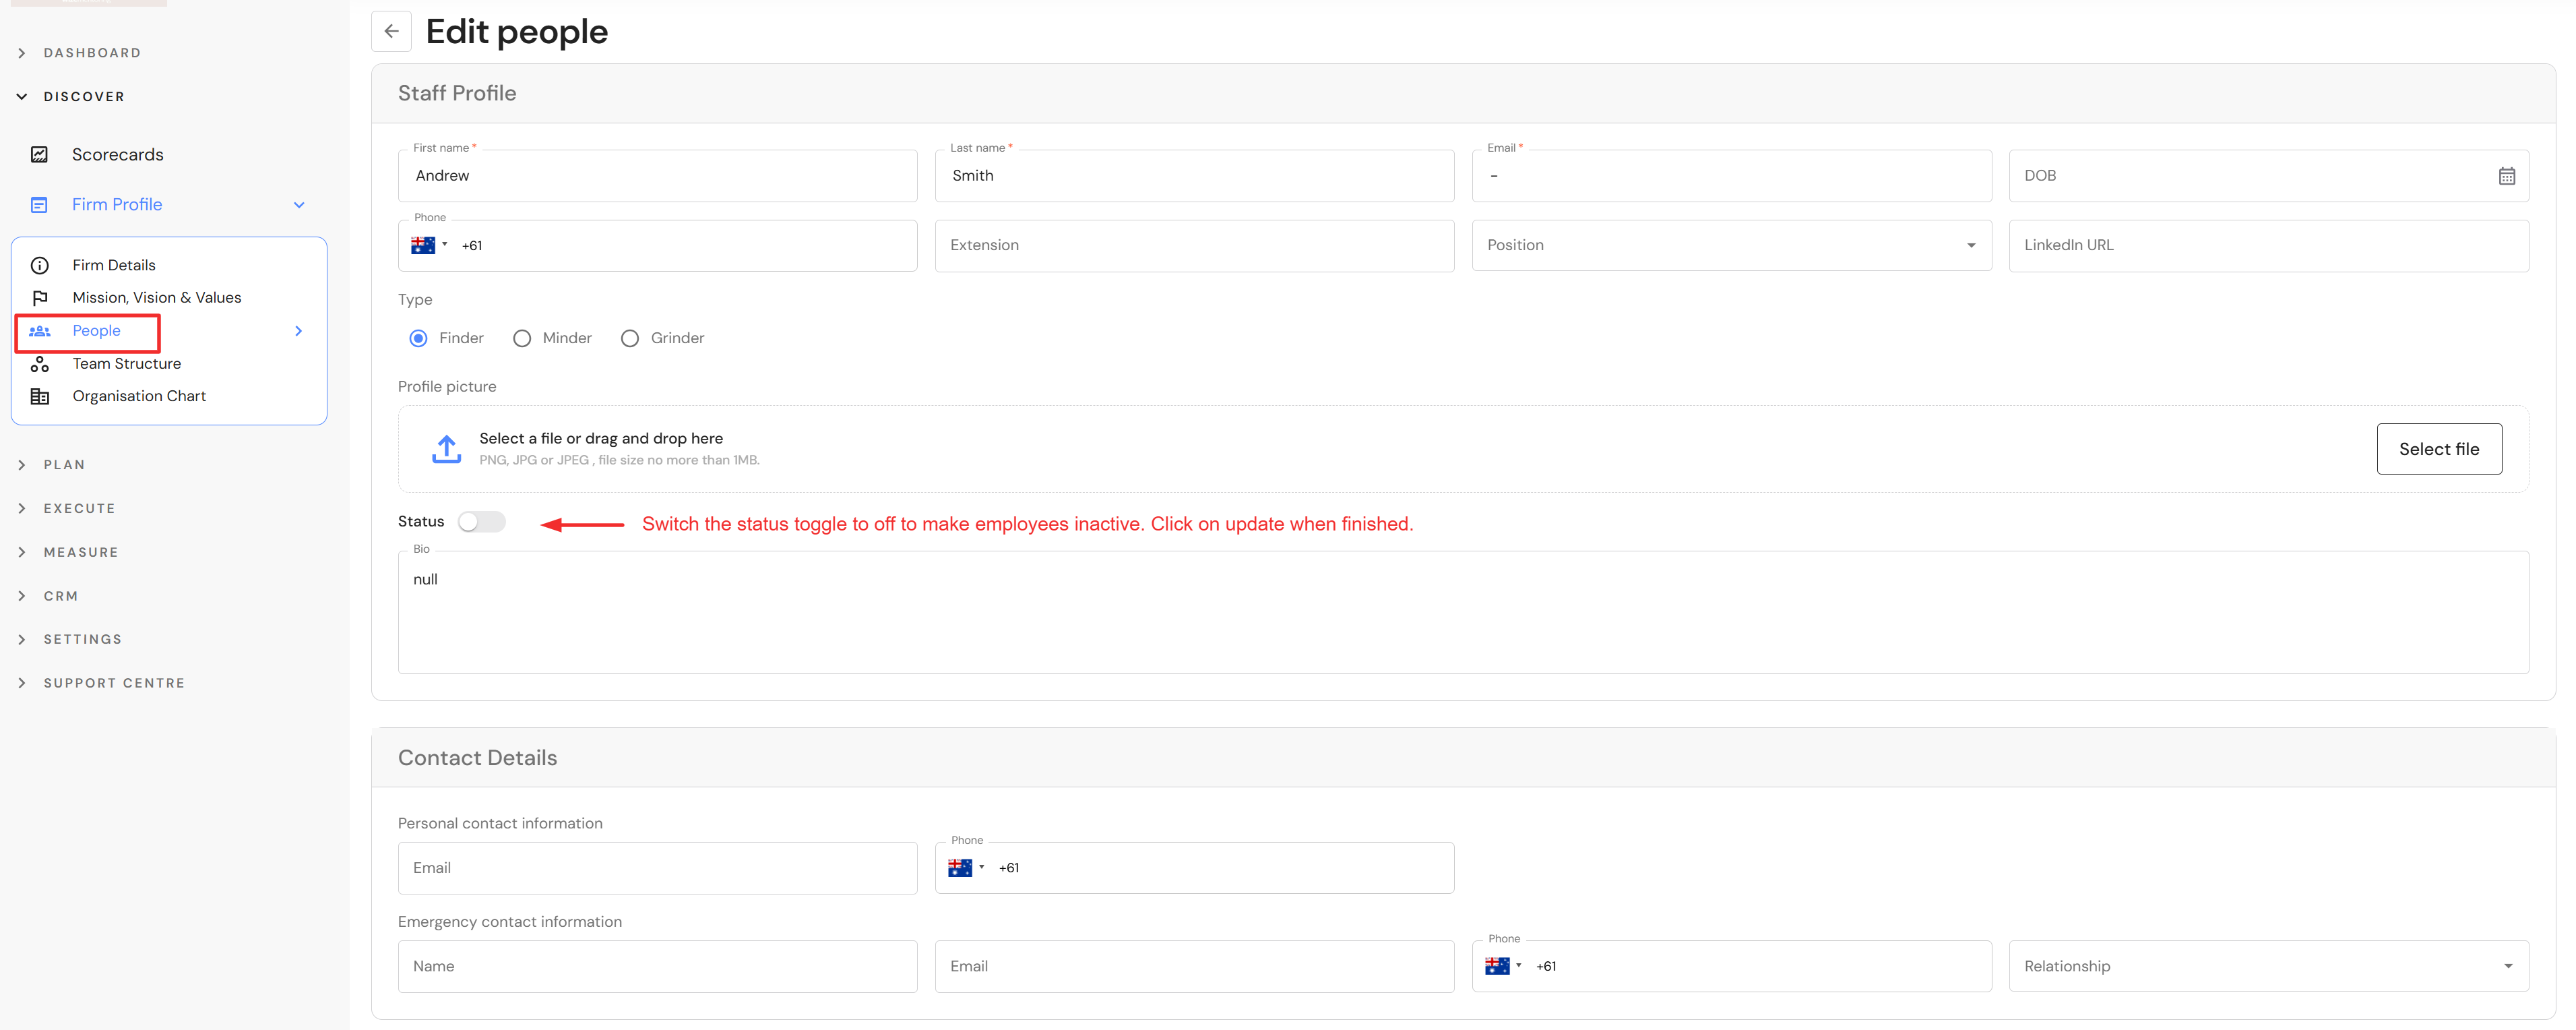Click the Firm Details info icon

[40, 265]
